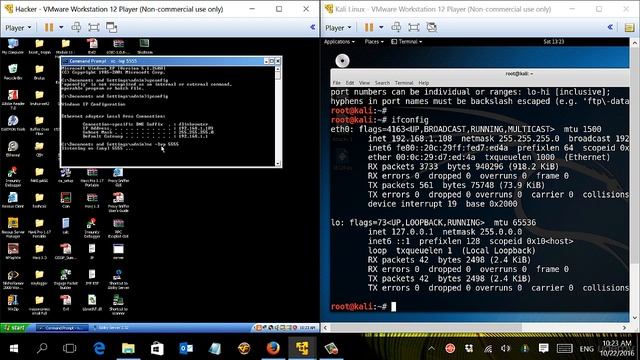Open Windows 10 Start menu
Viewport: 640px width, 360px height.
click(14, 348)
